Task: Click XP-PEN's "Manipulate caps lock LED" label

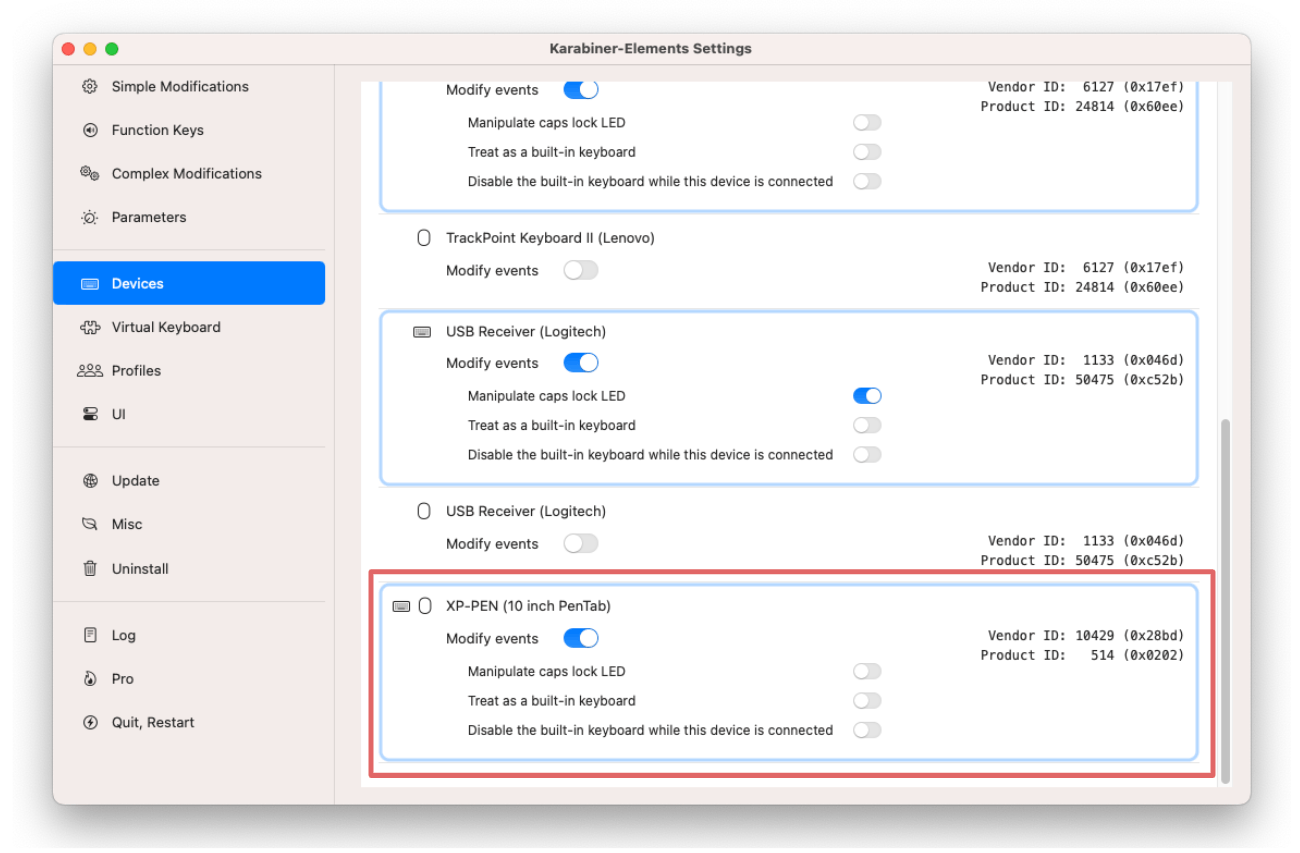Action: click(x=546, y=671)
